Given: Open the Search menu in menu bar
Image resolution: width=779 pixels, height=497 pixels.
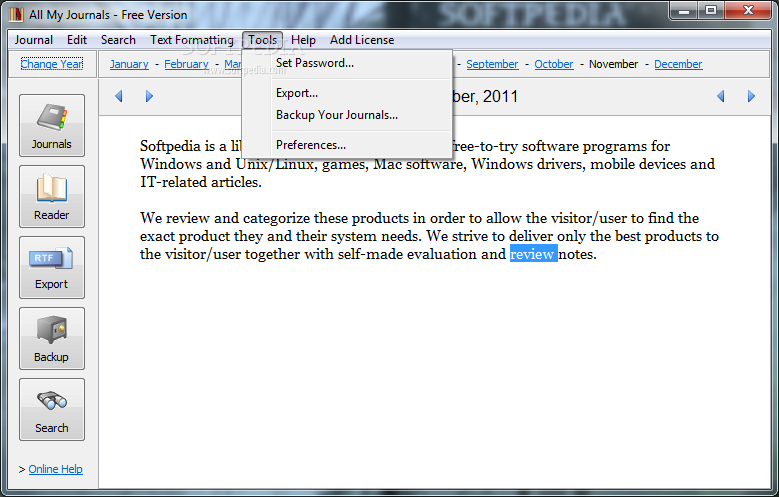Looking at the screenshot, I should [118, 40].
